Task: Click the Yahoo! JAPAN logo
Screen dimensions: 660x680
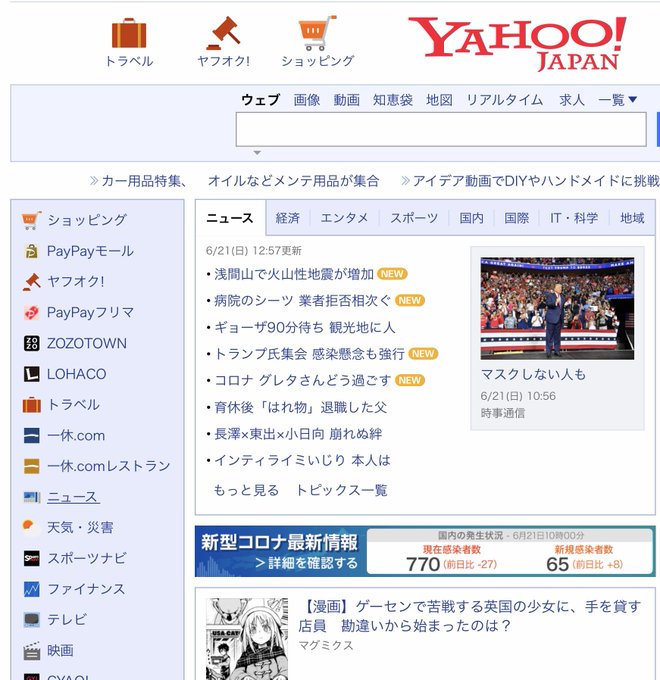Action: coord(518,44)
